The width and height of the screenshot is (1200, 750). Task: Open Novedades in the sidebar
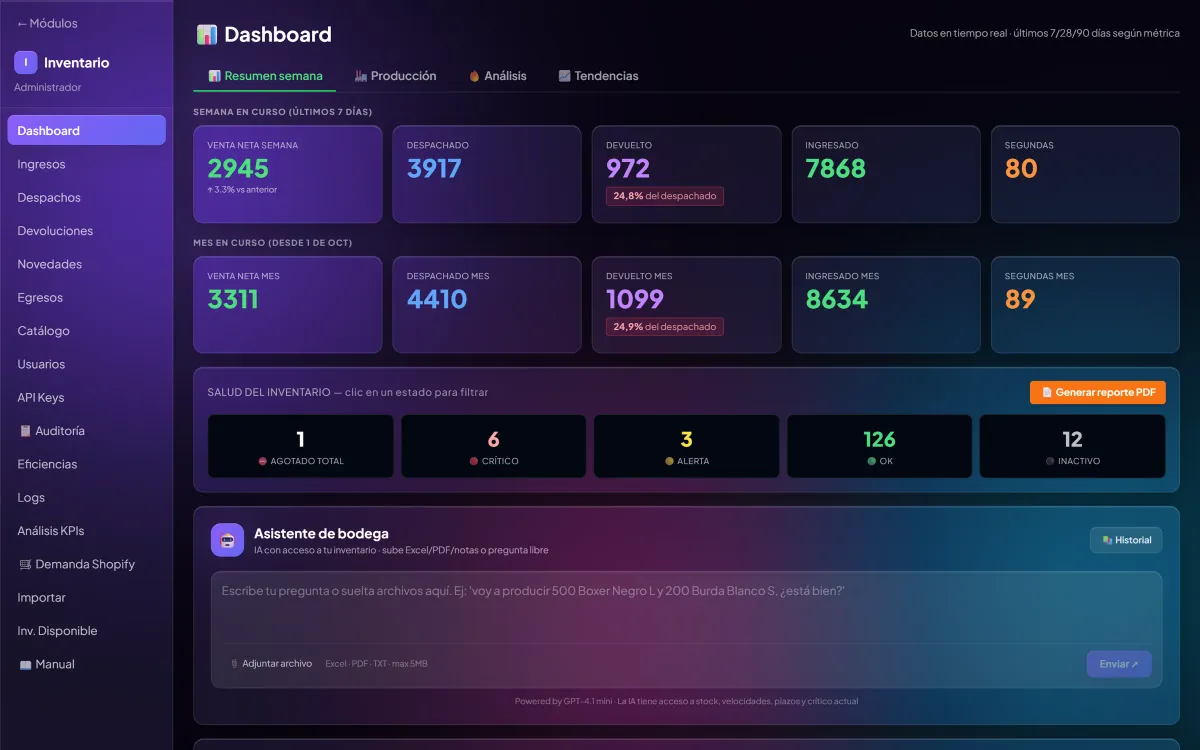pos(86,264)
